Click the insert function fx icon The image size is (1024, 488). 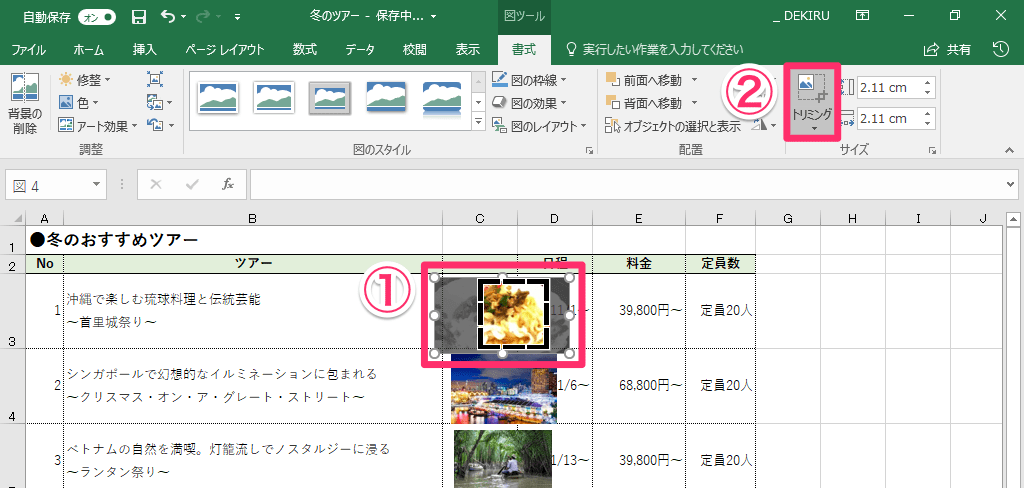(227, 184)
